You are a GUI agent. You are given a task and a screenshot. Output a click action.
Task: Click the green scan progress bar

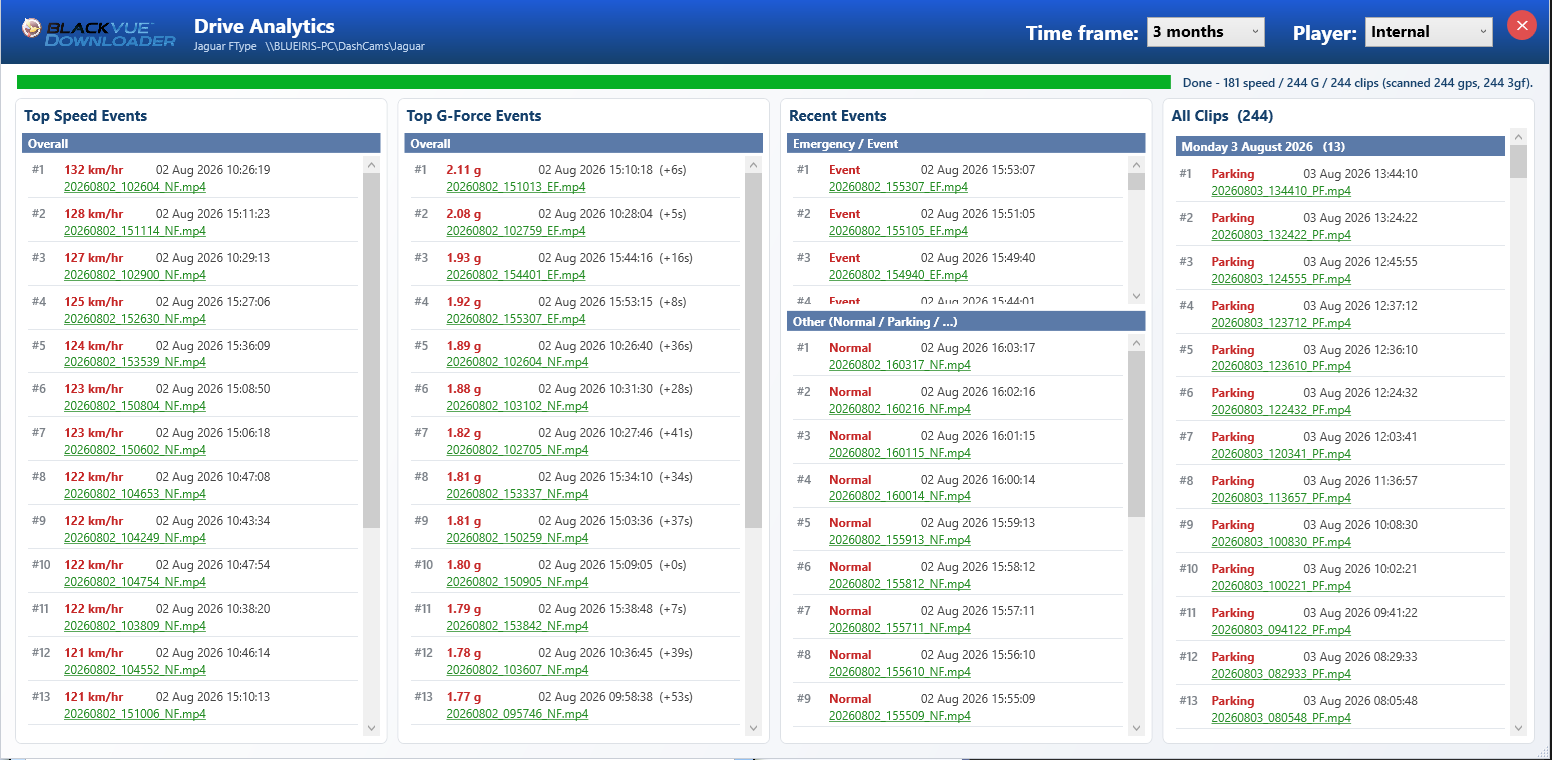pyautogui.click(x=594, y=82)
